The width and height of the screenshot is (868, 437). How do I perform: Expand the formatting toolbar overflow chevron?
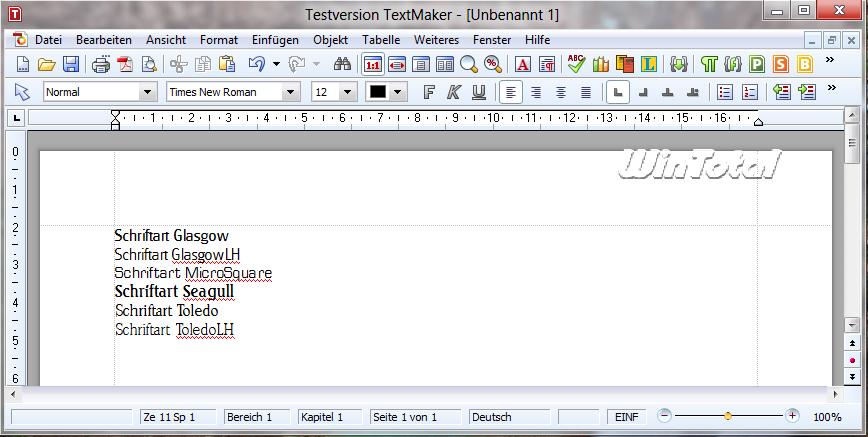[830, 88]
